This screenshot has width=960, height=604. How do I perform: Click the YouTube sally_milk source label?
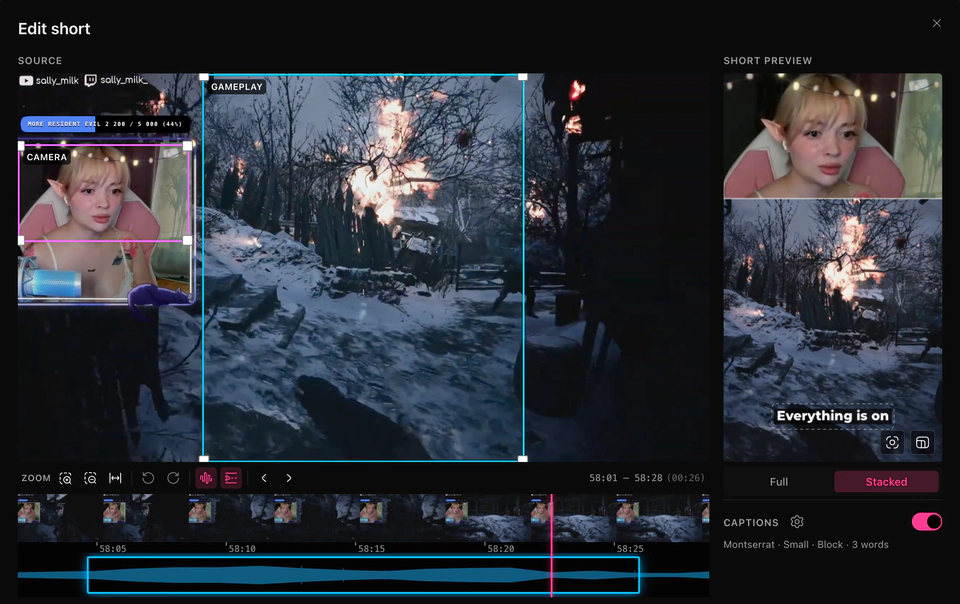click(x=49, y=80)
